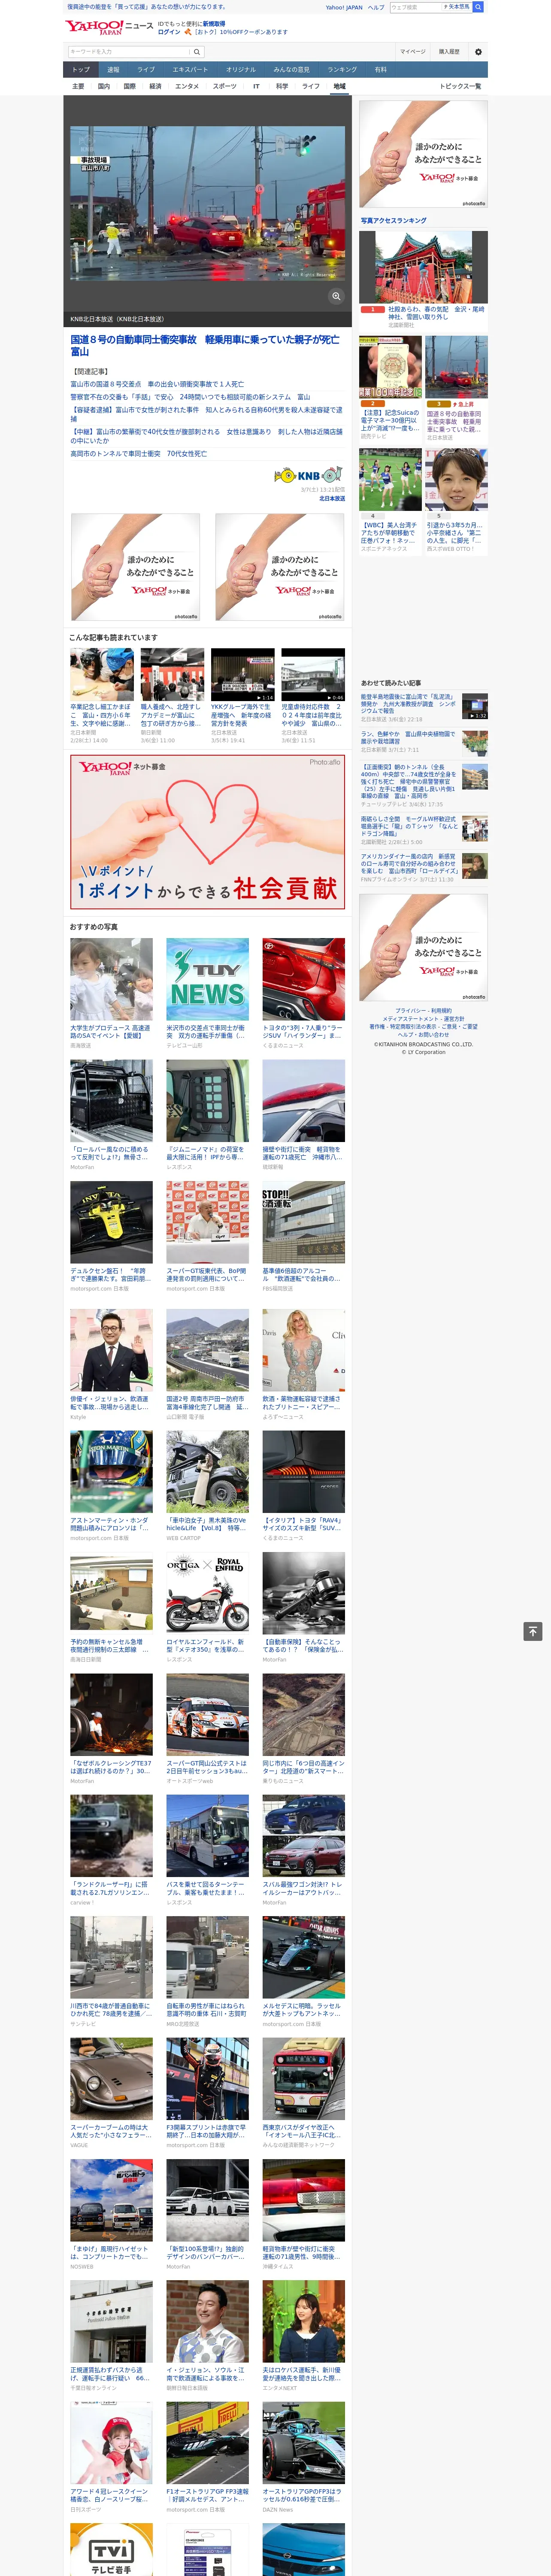
Task: Open the WBC cheerleaders ranking photo
Action: tap(390, 480)
